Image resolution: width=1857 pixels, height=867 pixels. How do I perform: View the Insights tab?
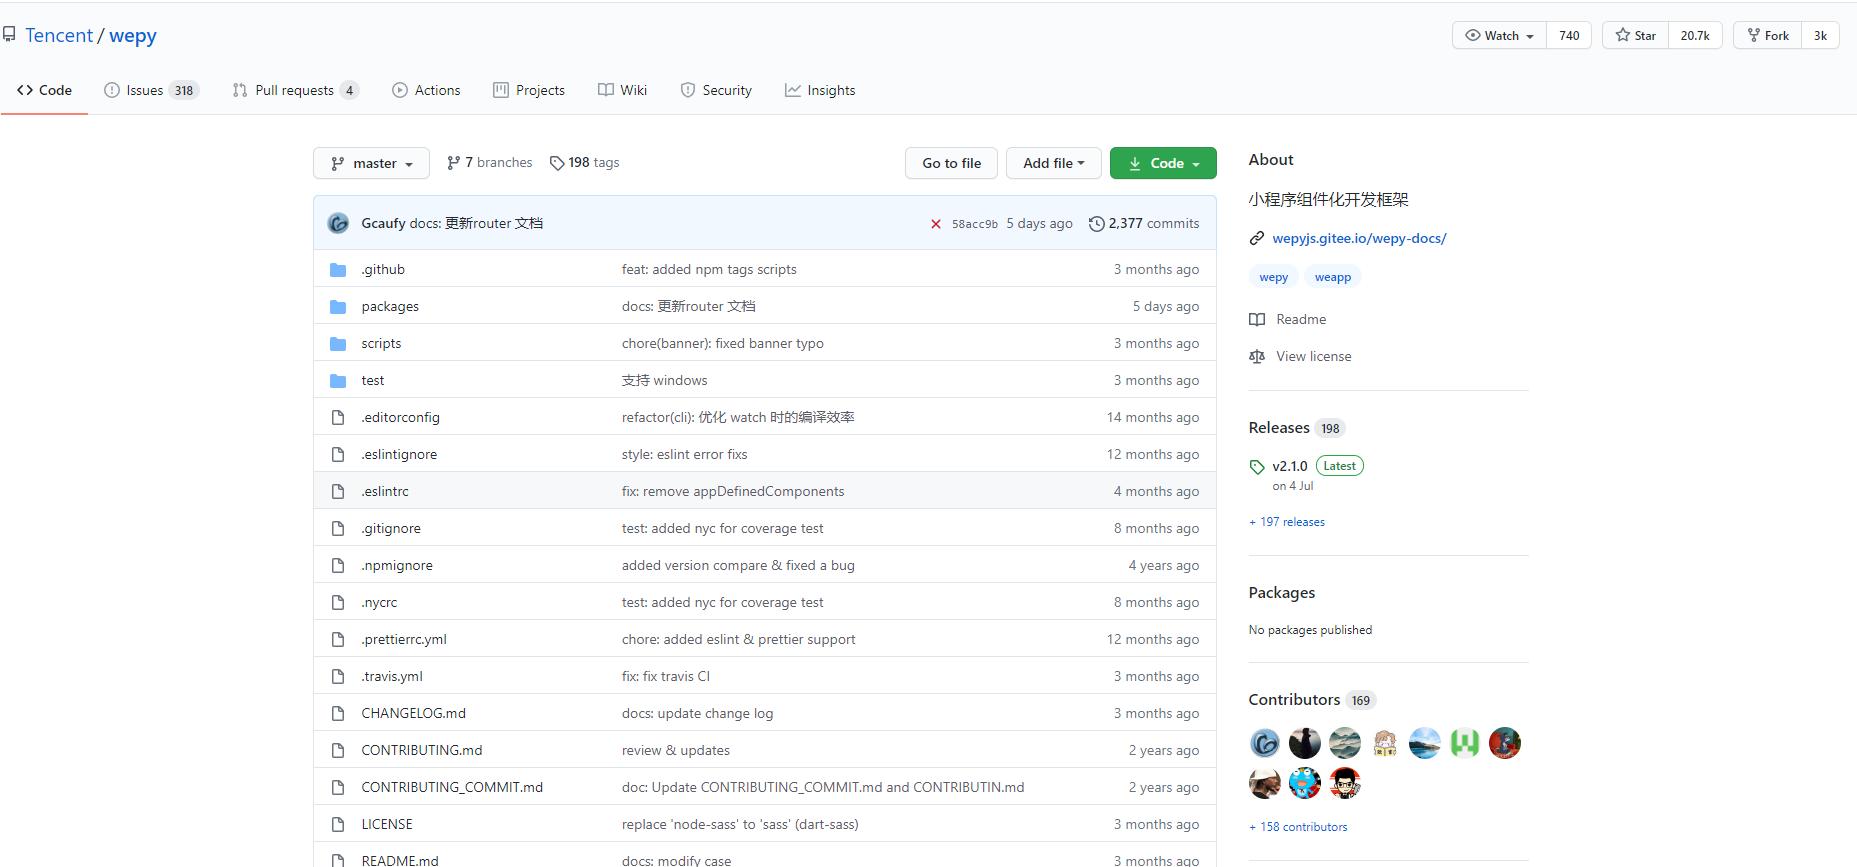click(x=820, y=90)
